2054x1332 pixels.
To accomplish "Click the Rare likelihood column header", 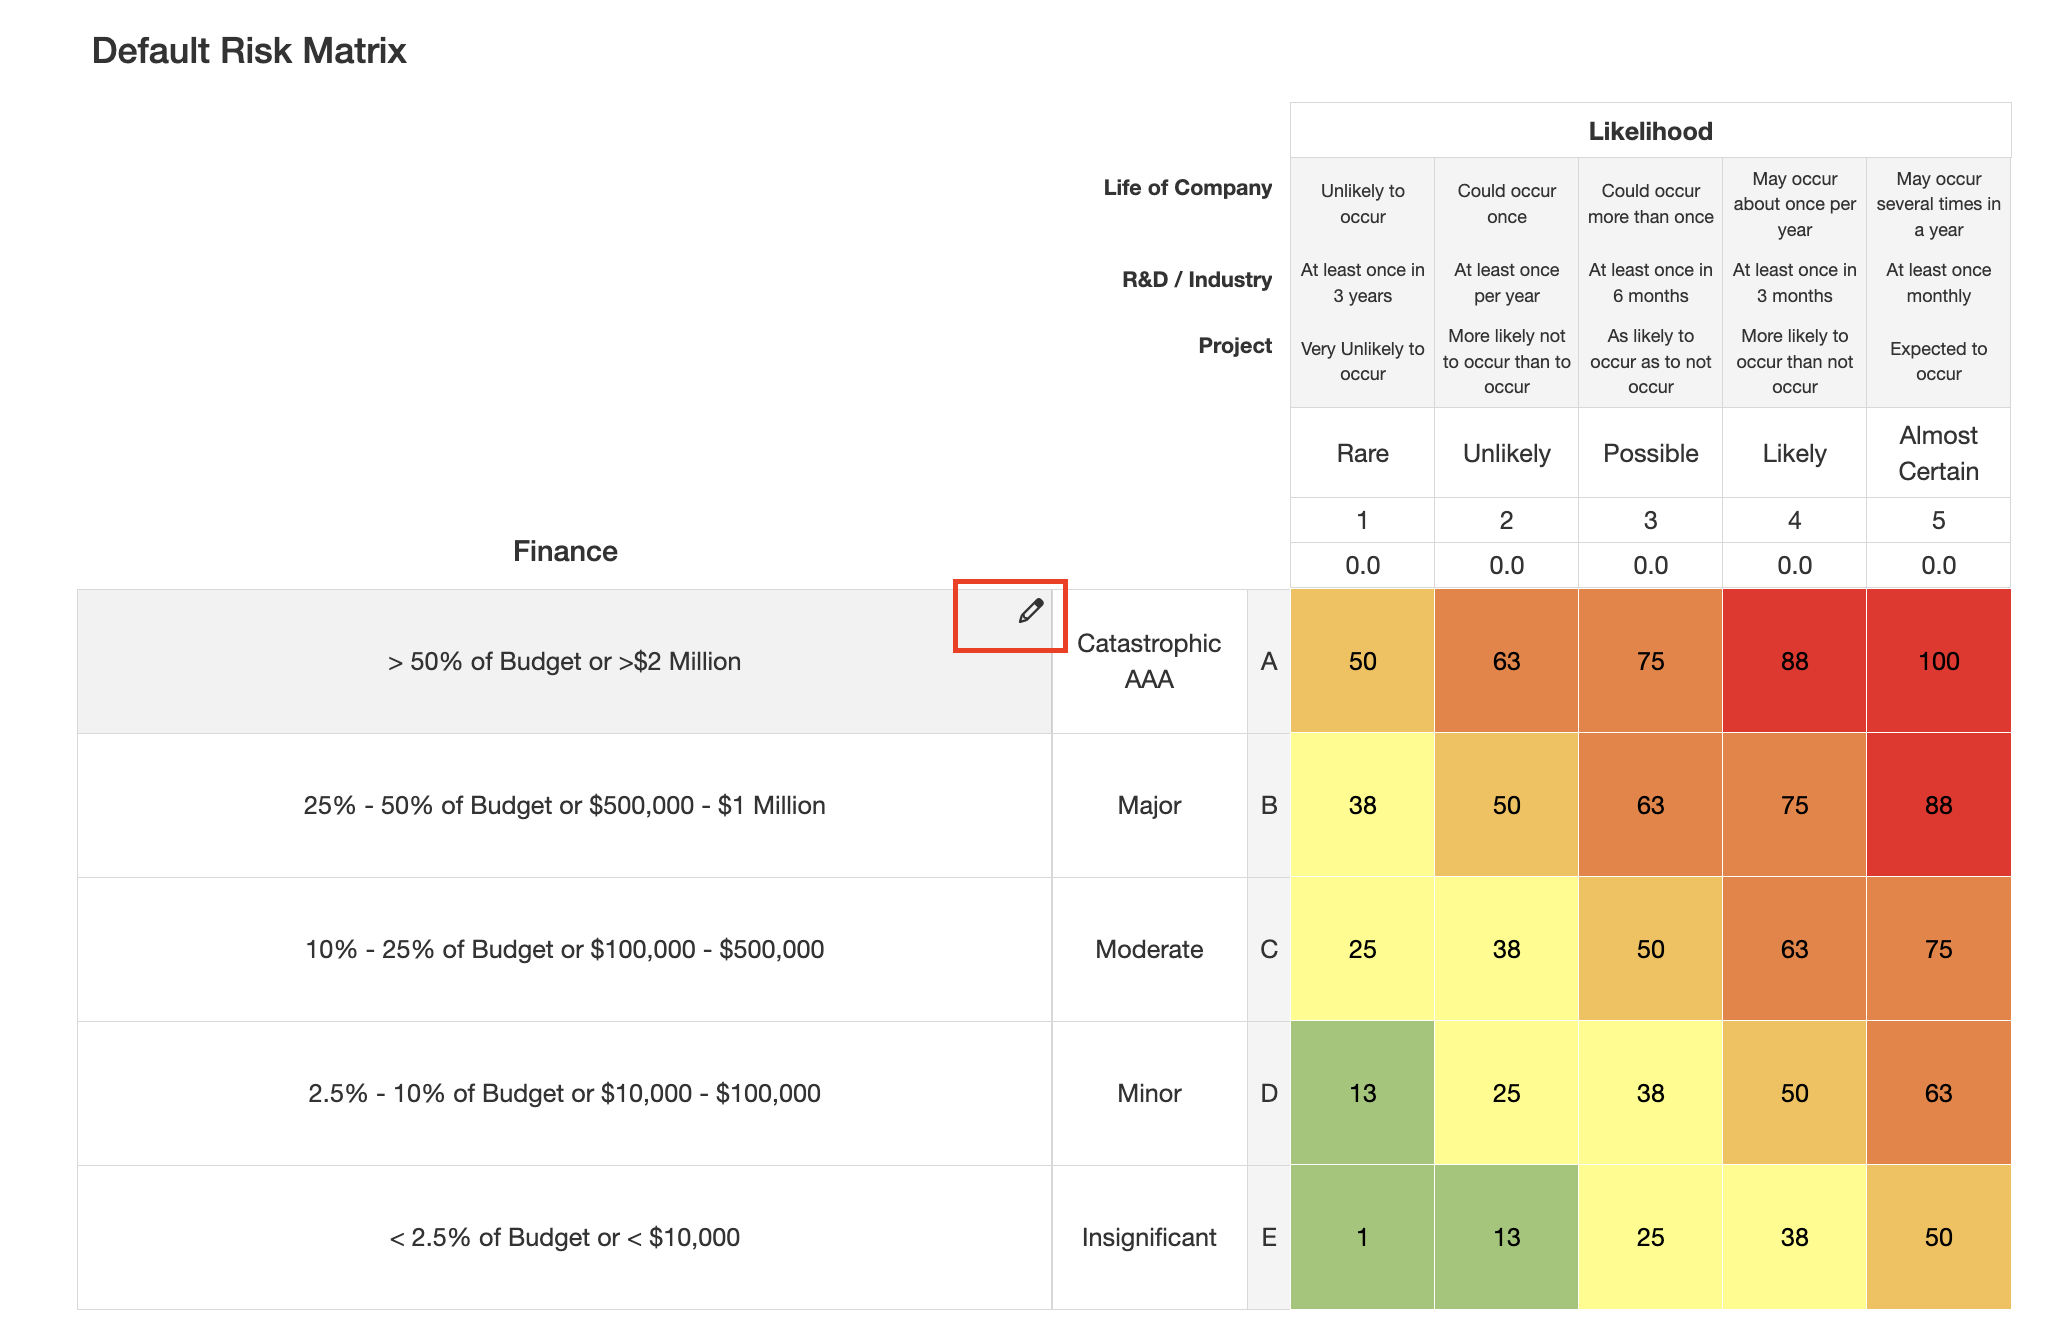I will [1361, 453].
